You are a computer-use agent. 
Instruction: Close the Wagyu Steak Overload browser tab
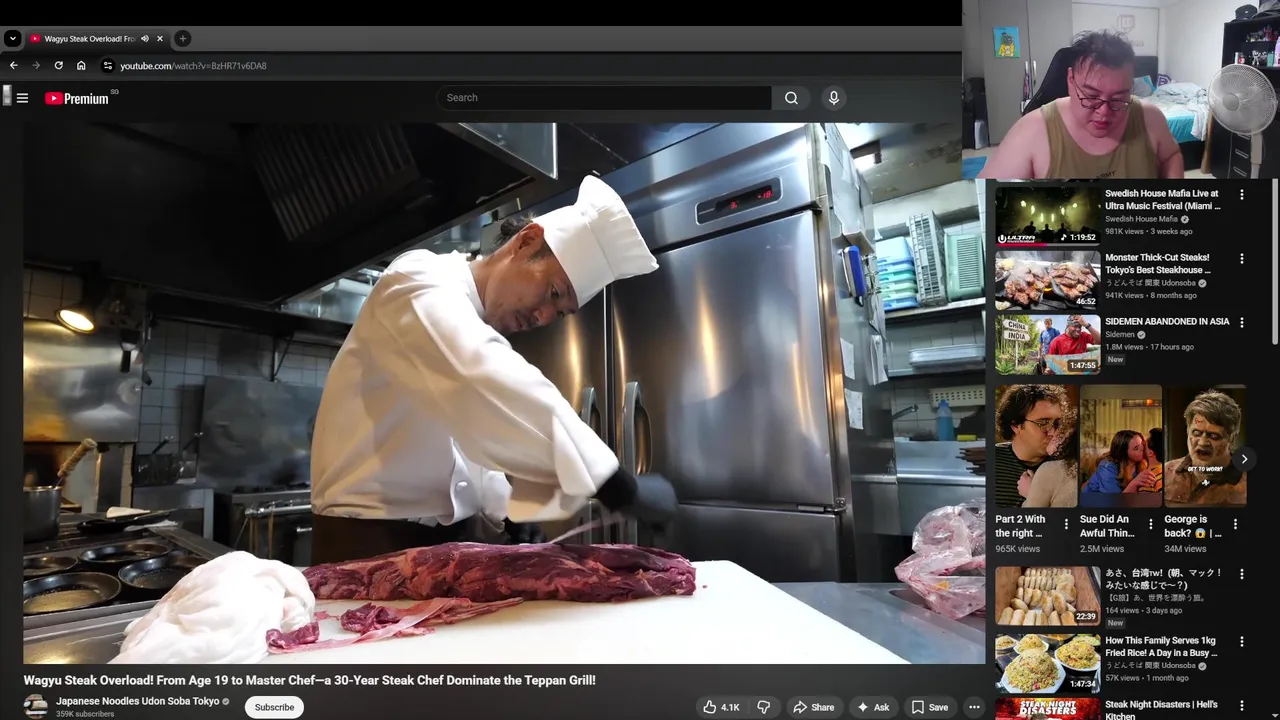click(159, 38)
